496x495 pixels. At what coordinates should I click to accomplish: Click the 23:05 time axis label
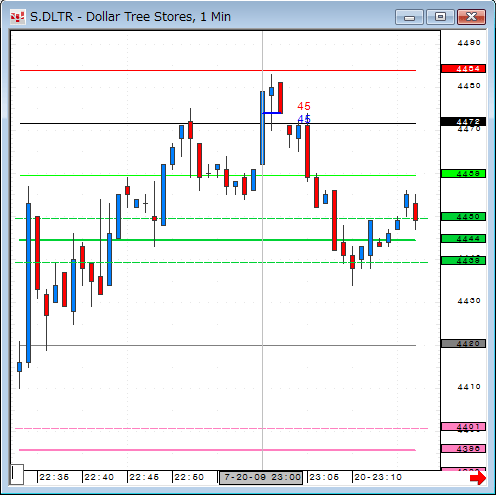pos(324,477)
